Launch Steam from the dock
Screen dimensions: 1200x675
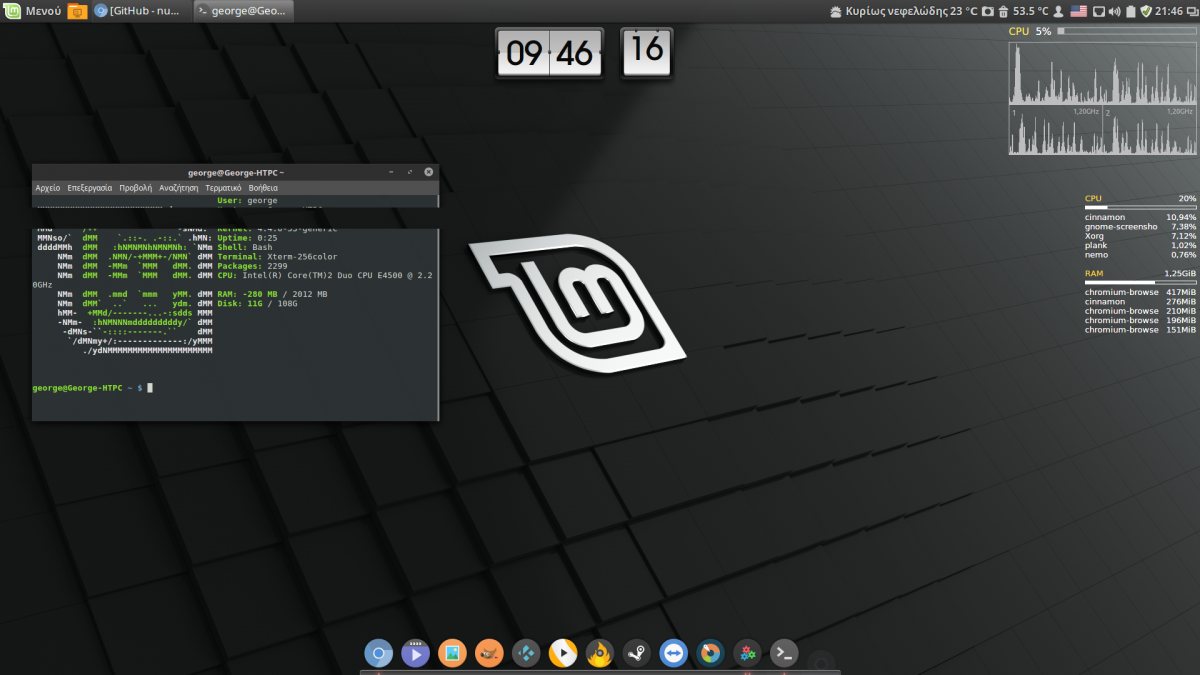tap(636, 654)
